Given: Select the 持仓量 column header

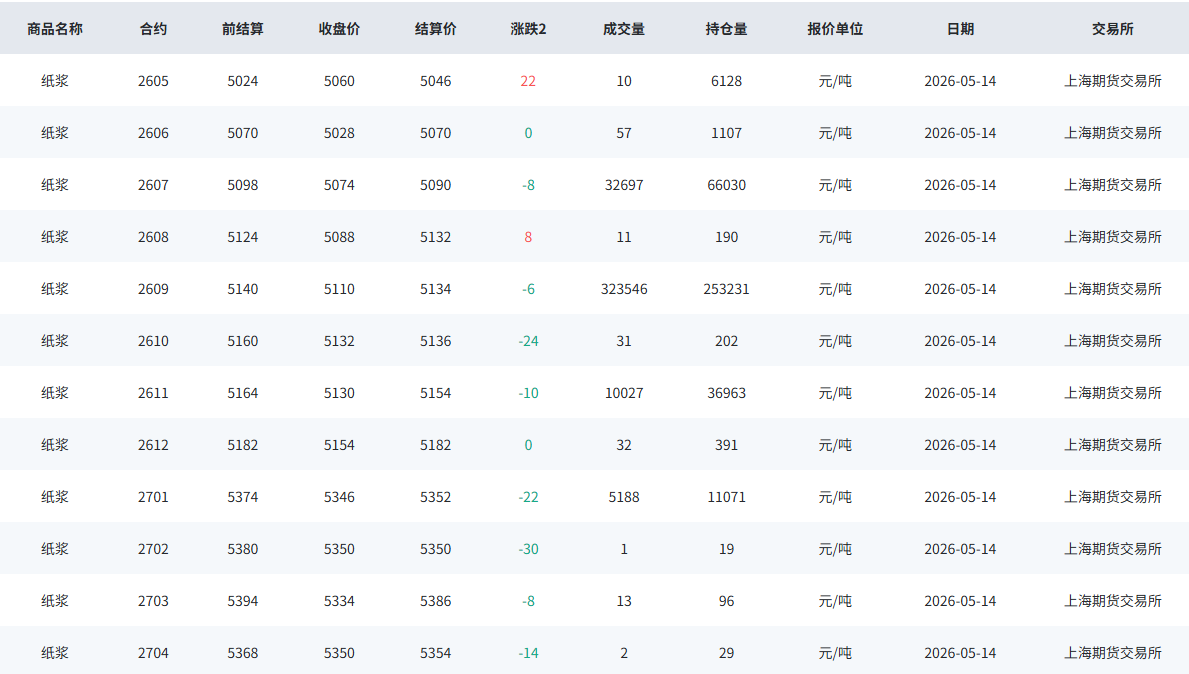Looking at the screenshot, I should [x=726, y=29].
